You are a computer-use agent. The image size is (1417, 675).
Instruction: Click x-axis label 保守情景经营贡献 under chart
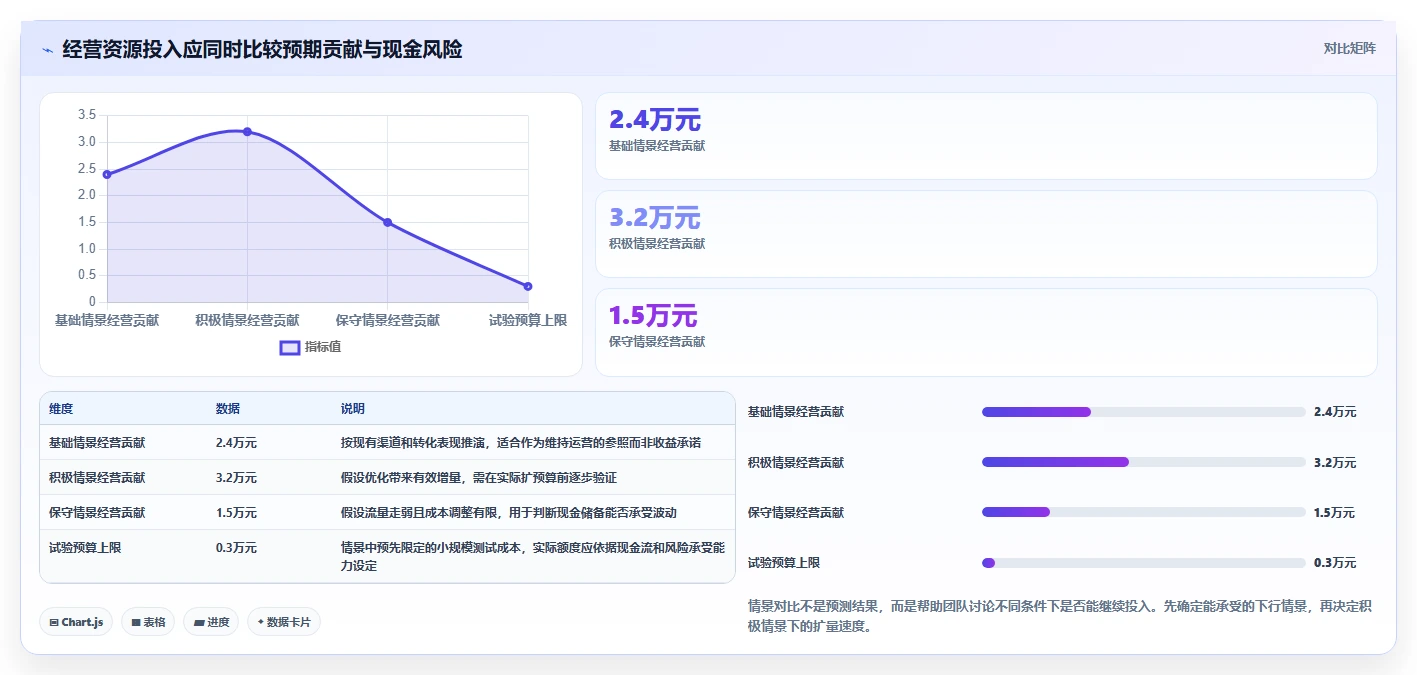(x=388, y=320)
